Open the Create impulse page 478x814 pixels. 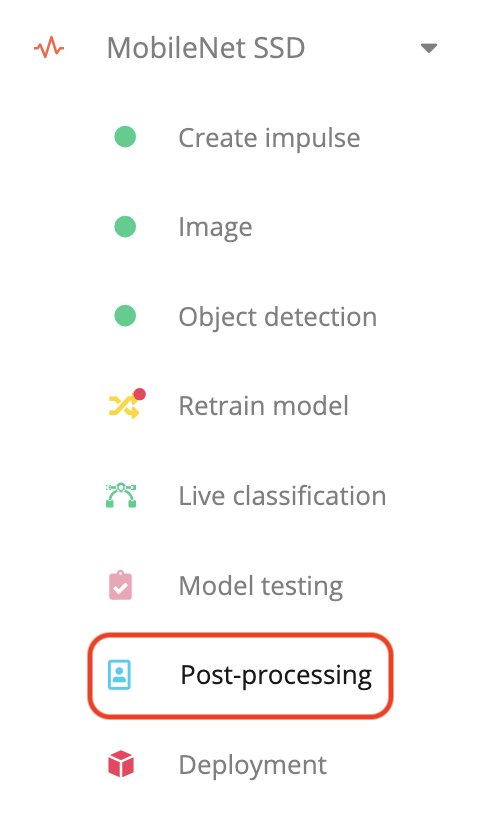point(269,138)
